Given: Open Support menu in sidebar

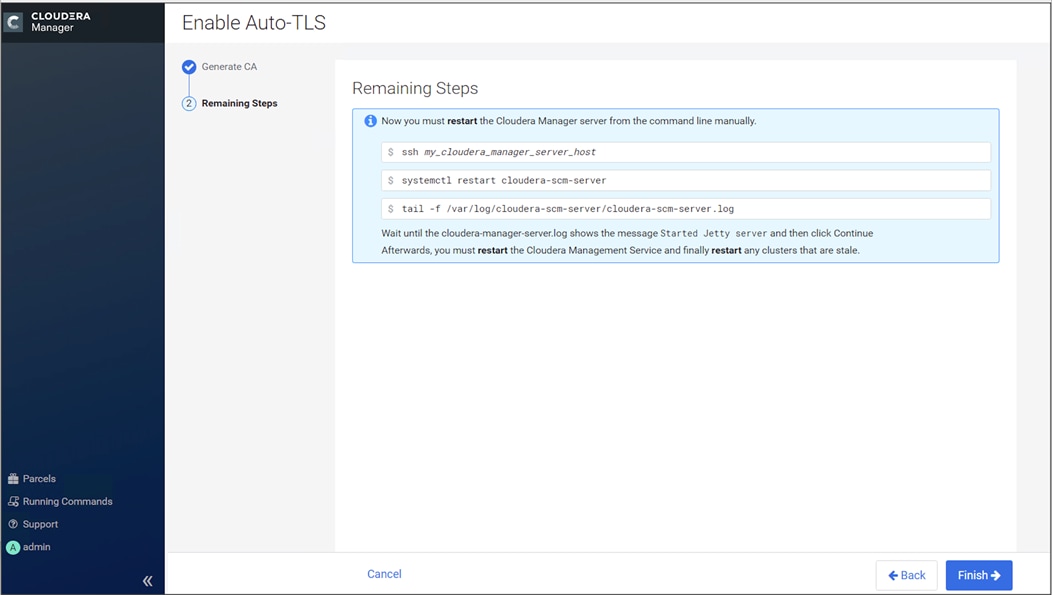Looking at the screenshot, I should [x=40, y=525].
